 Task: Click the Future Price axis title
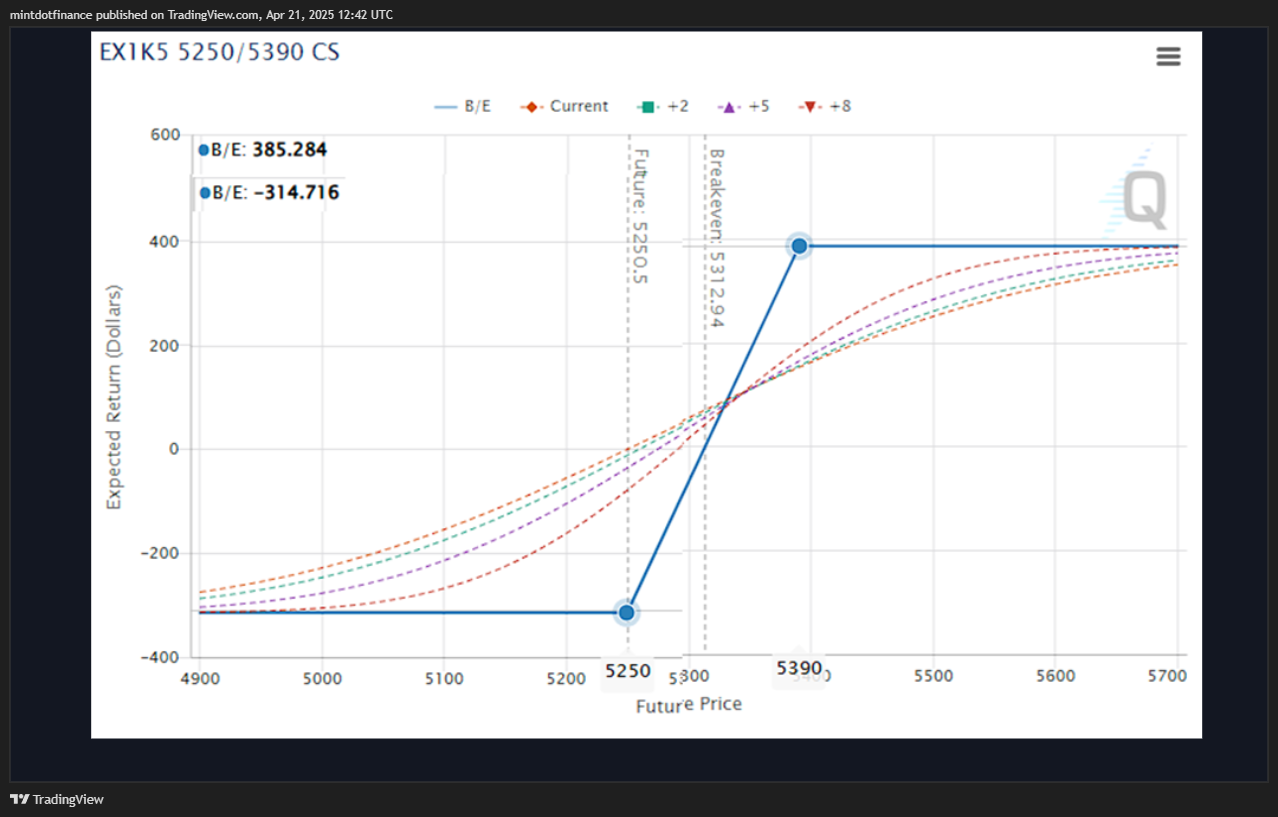coord(689,704)
